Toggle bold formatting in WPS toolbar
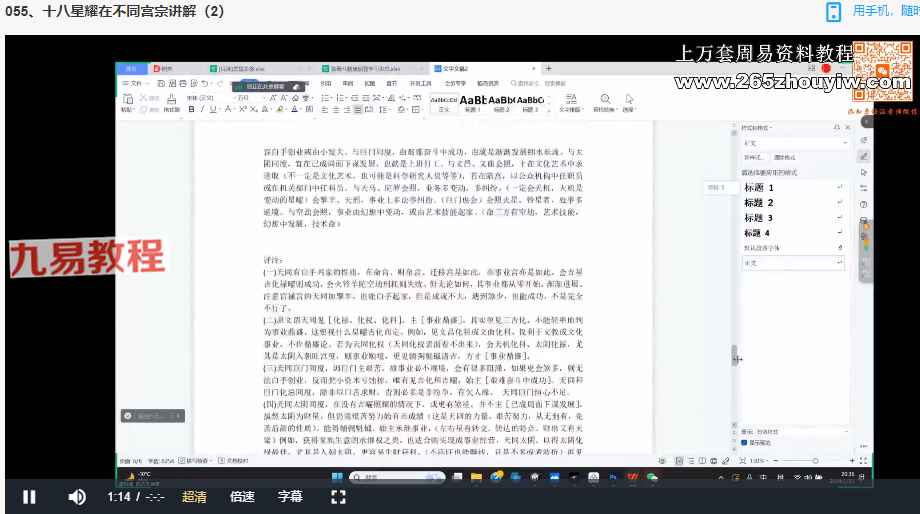This screenshot has height=514, width=920. [191, 109]
